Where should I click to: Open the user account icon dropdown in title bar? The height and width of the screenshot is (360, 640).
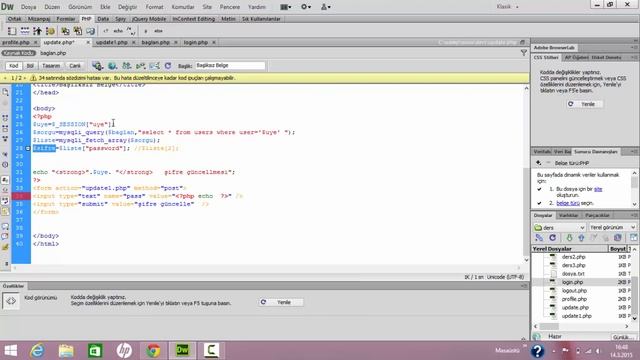(325, 7)
